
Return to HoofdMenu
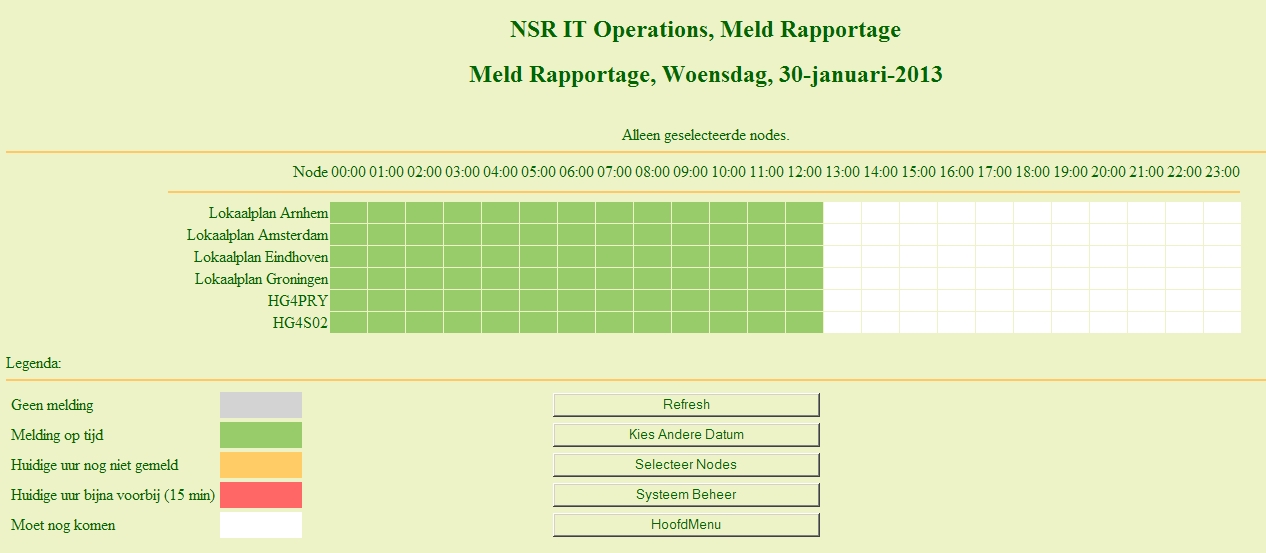pyautogui.click(x=686, y=525)
